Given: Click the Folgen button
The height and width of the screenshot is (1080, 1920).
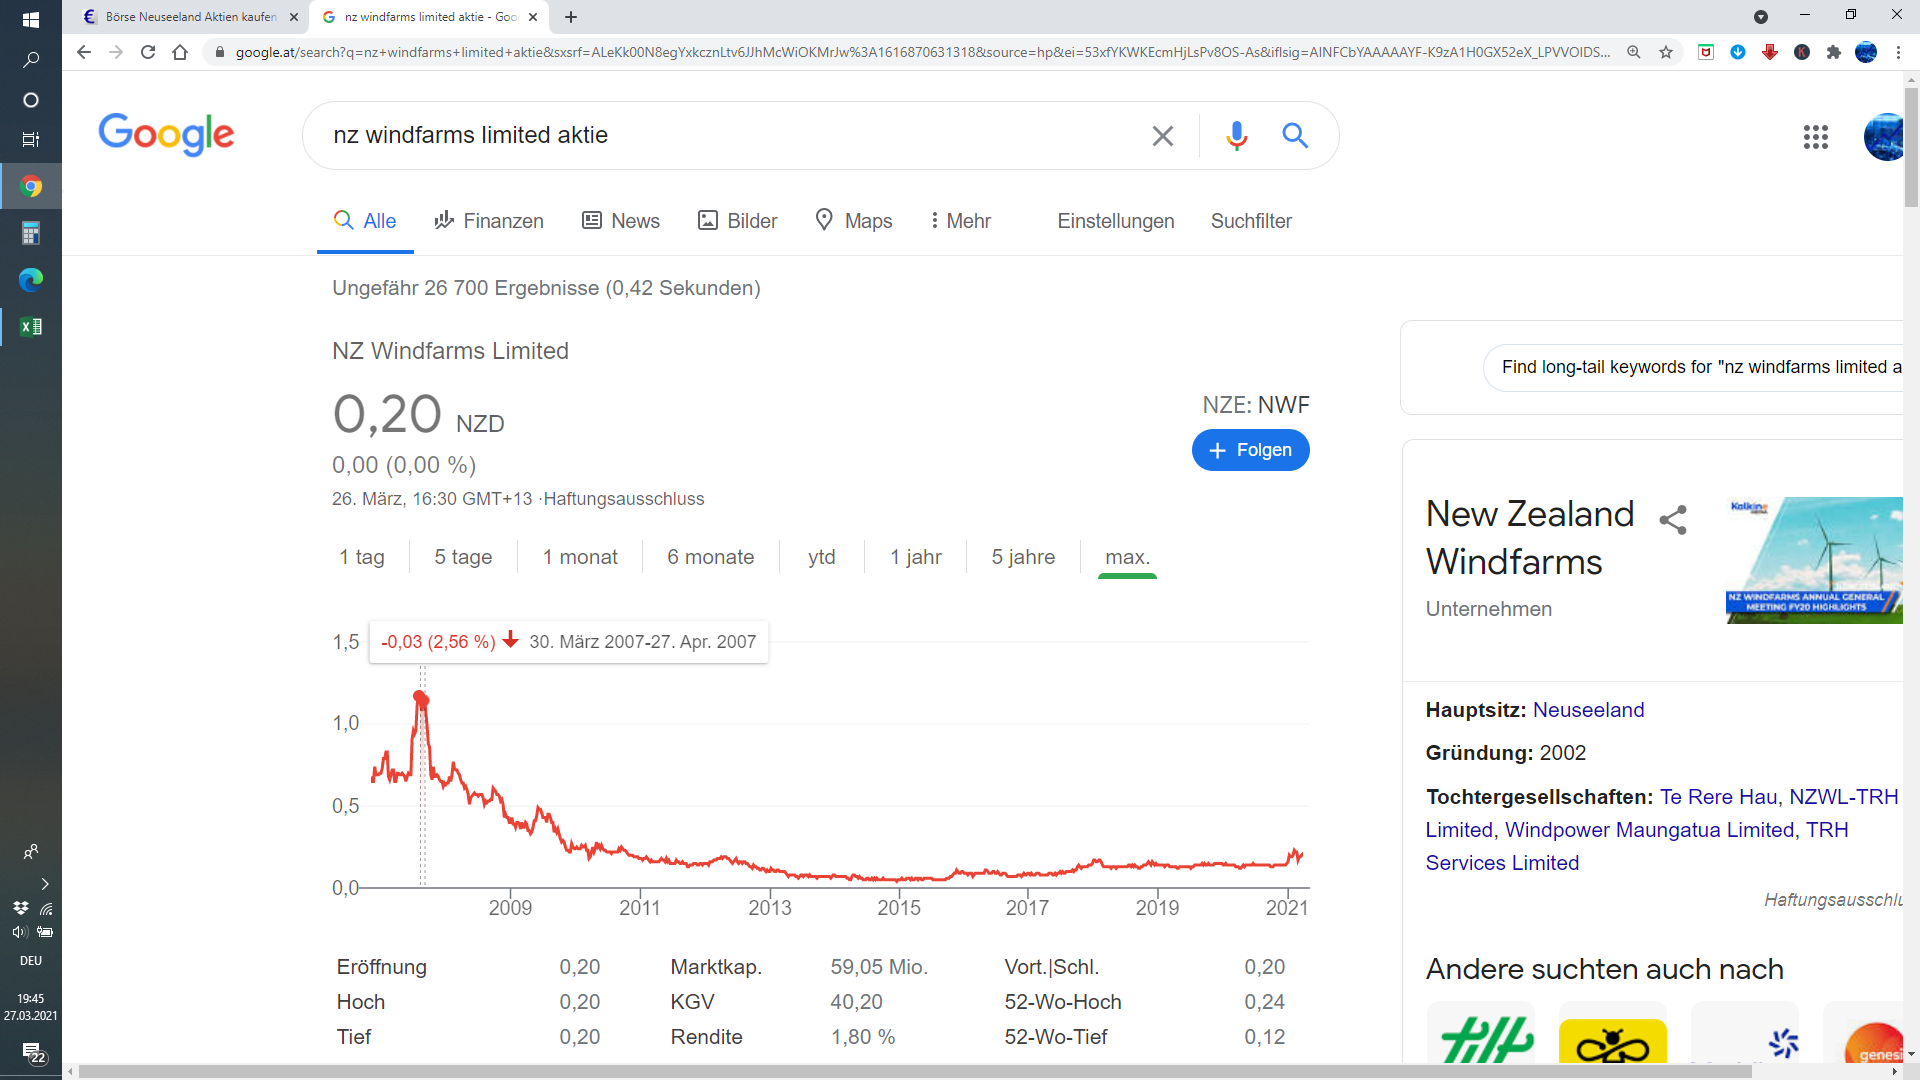Looking at the screenshot, I should pyautogui.click(x=1250, y=450).
